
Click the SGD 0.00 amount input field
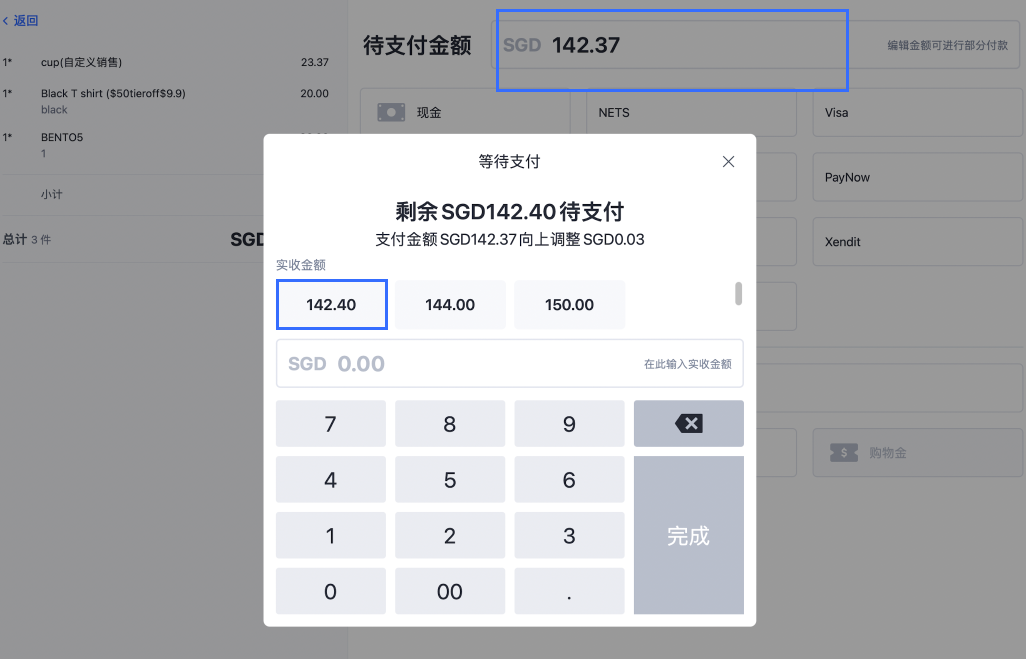(509, 363)
